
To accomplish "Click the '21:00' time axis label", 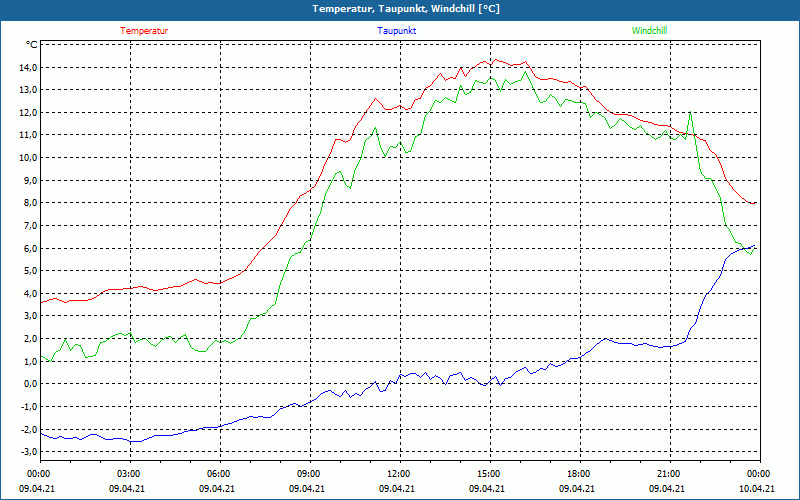I will coord(667,474).
